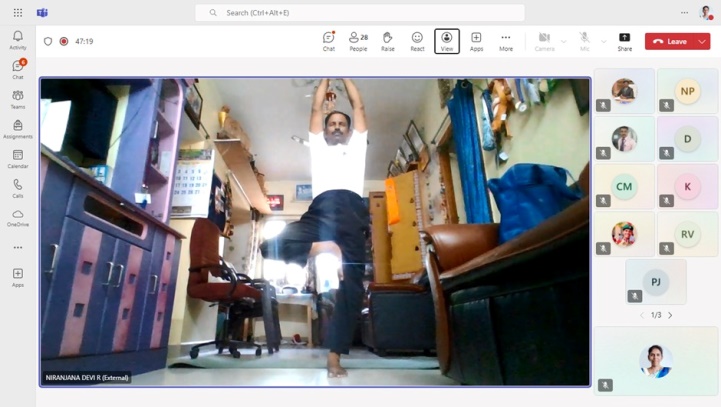Select the woman's self-view tile below the pager
Image resolution: width=721 pixels, height=407 pixels.
pos(656,361)
